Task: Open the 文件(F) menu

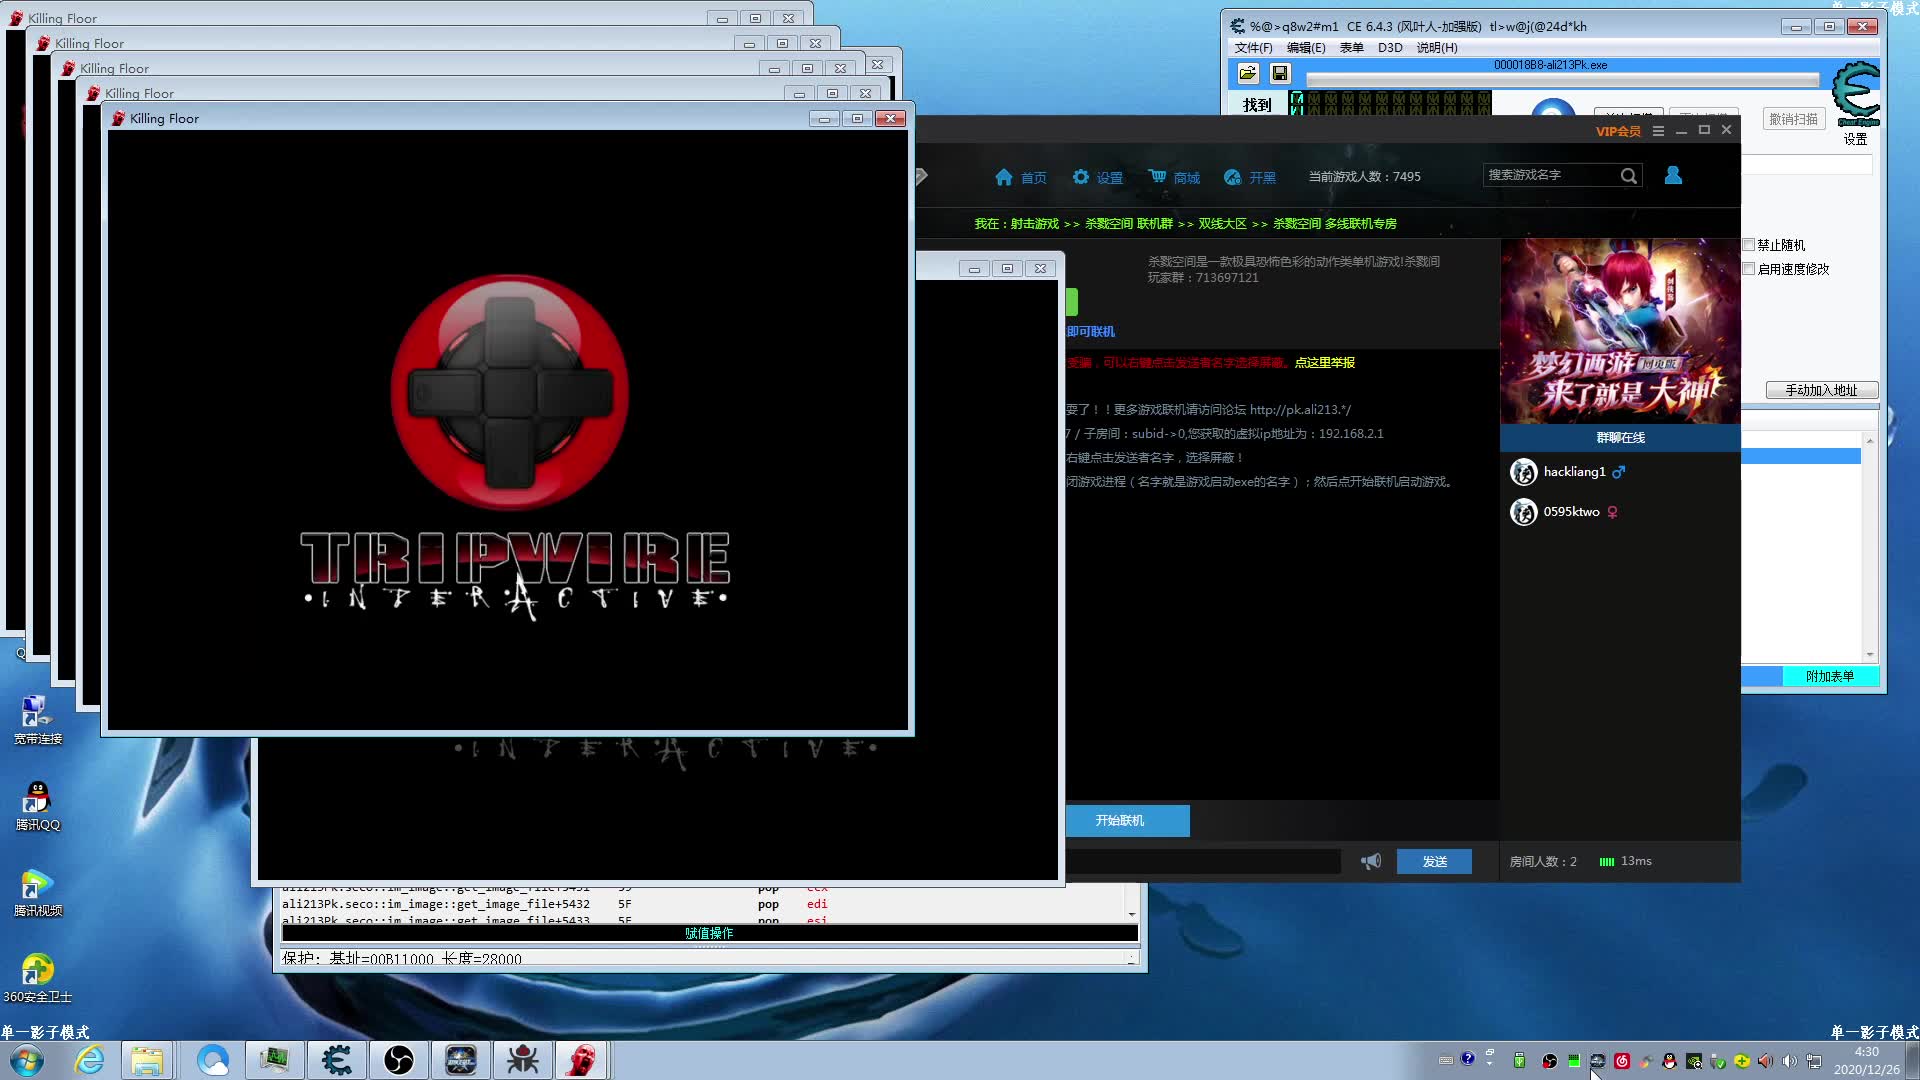Action: pos(1253,47)
